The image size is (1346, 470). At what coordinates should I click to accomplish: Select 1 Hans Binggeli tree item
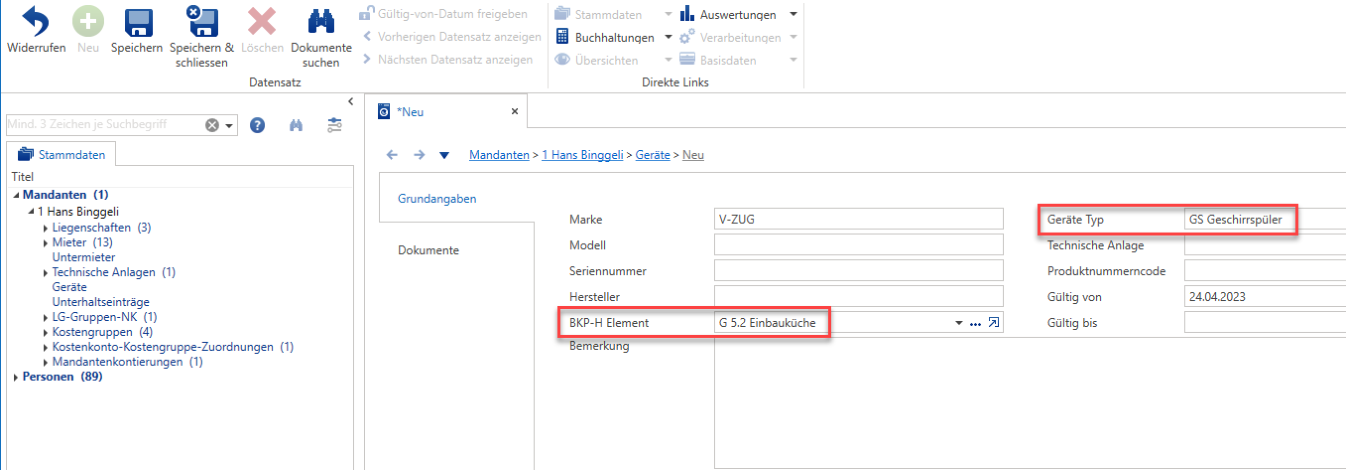[78, 212]
